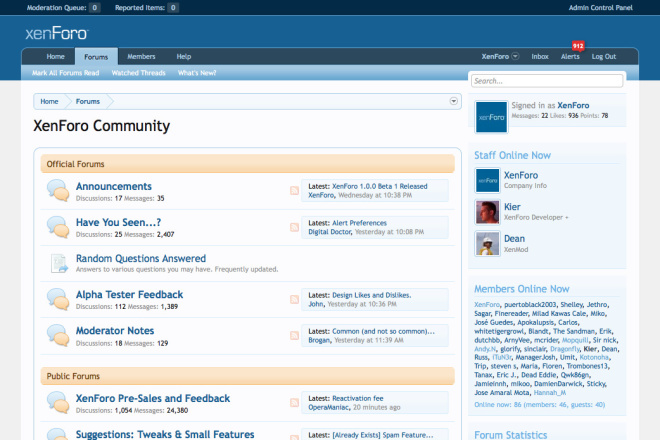Open the Inbox menu item

pyautogui.click(x=540, y=56)
